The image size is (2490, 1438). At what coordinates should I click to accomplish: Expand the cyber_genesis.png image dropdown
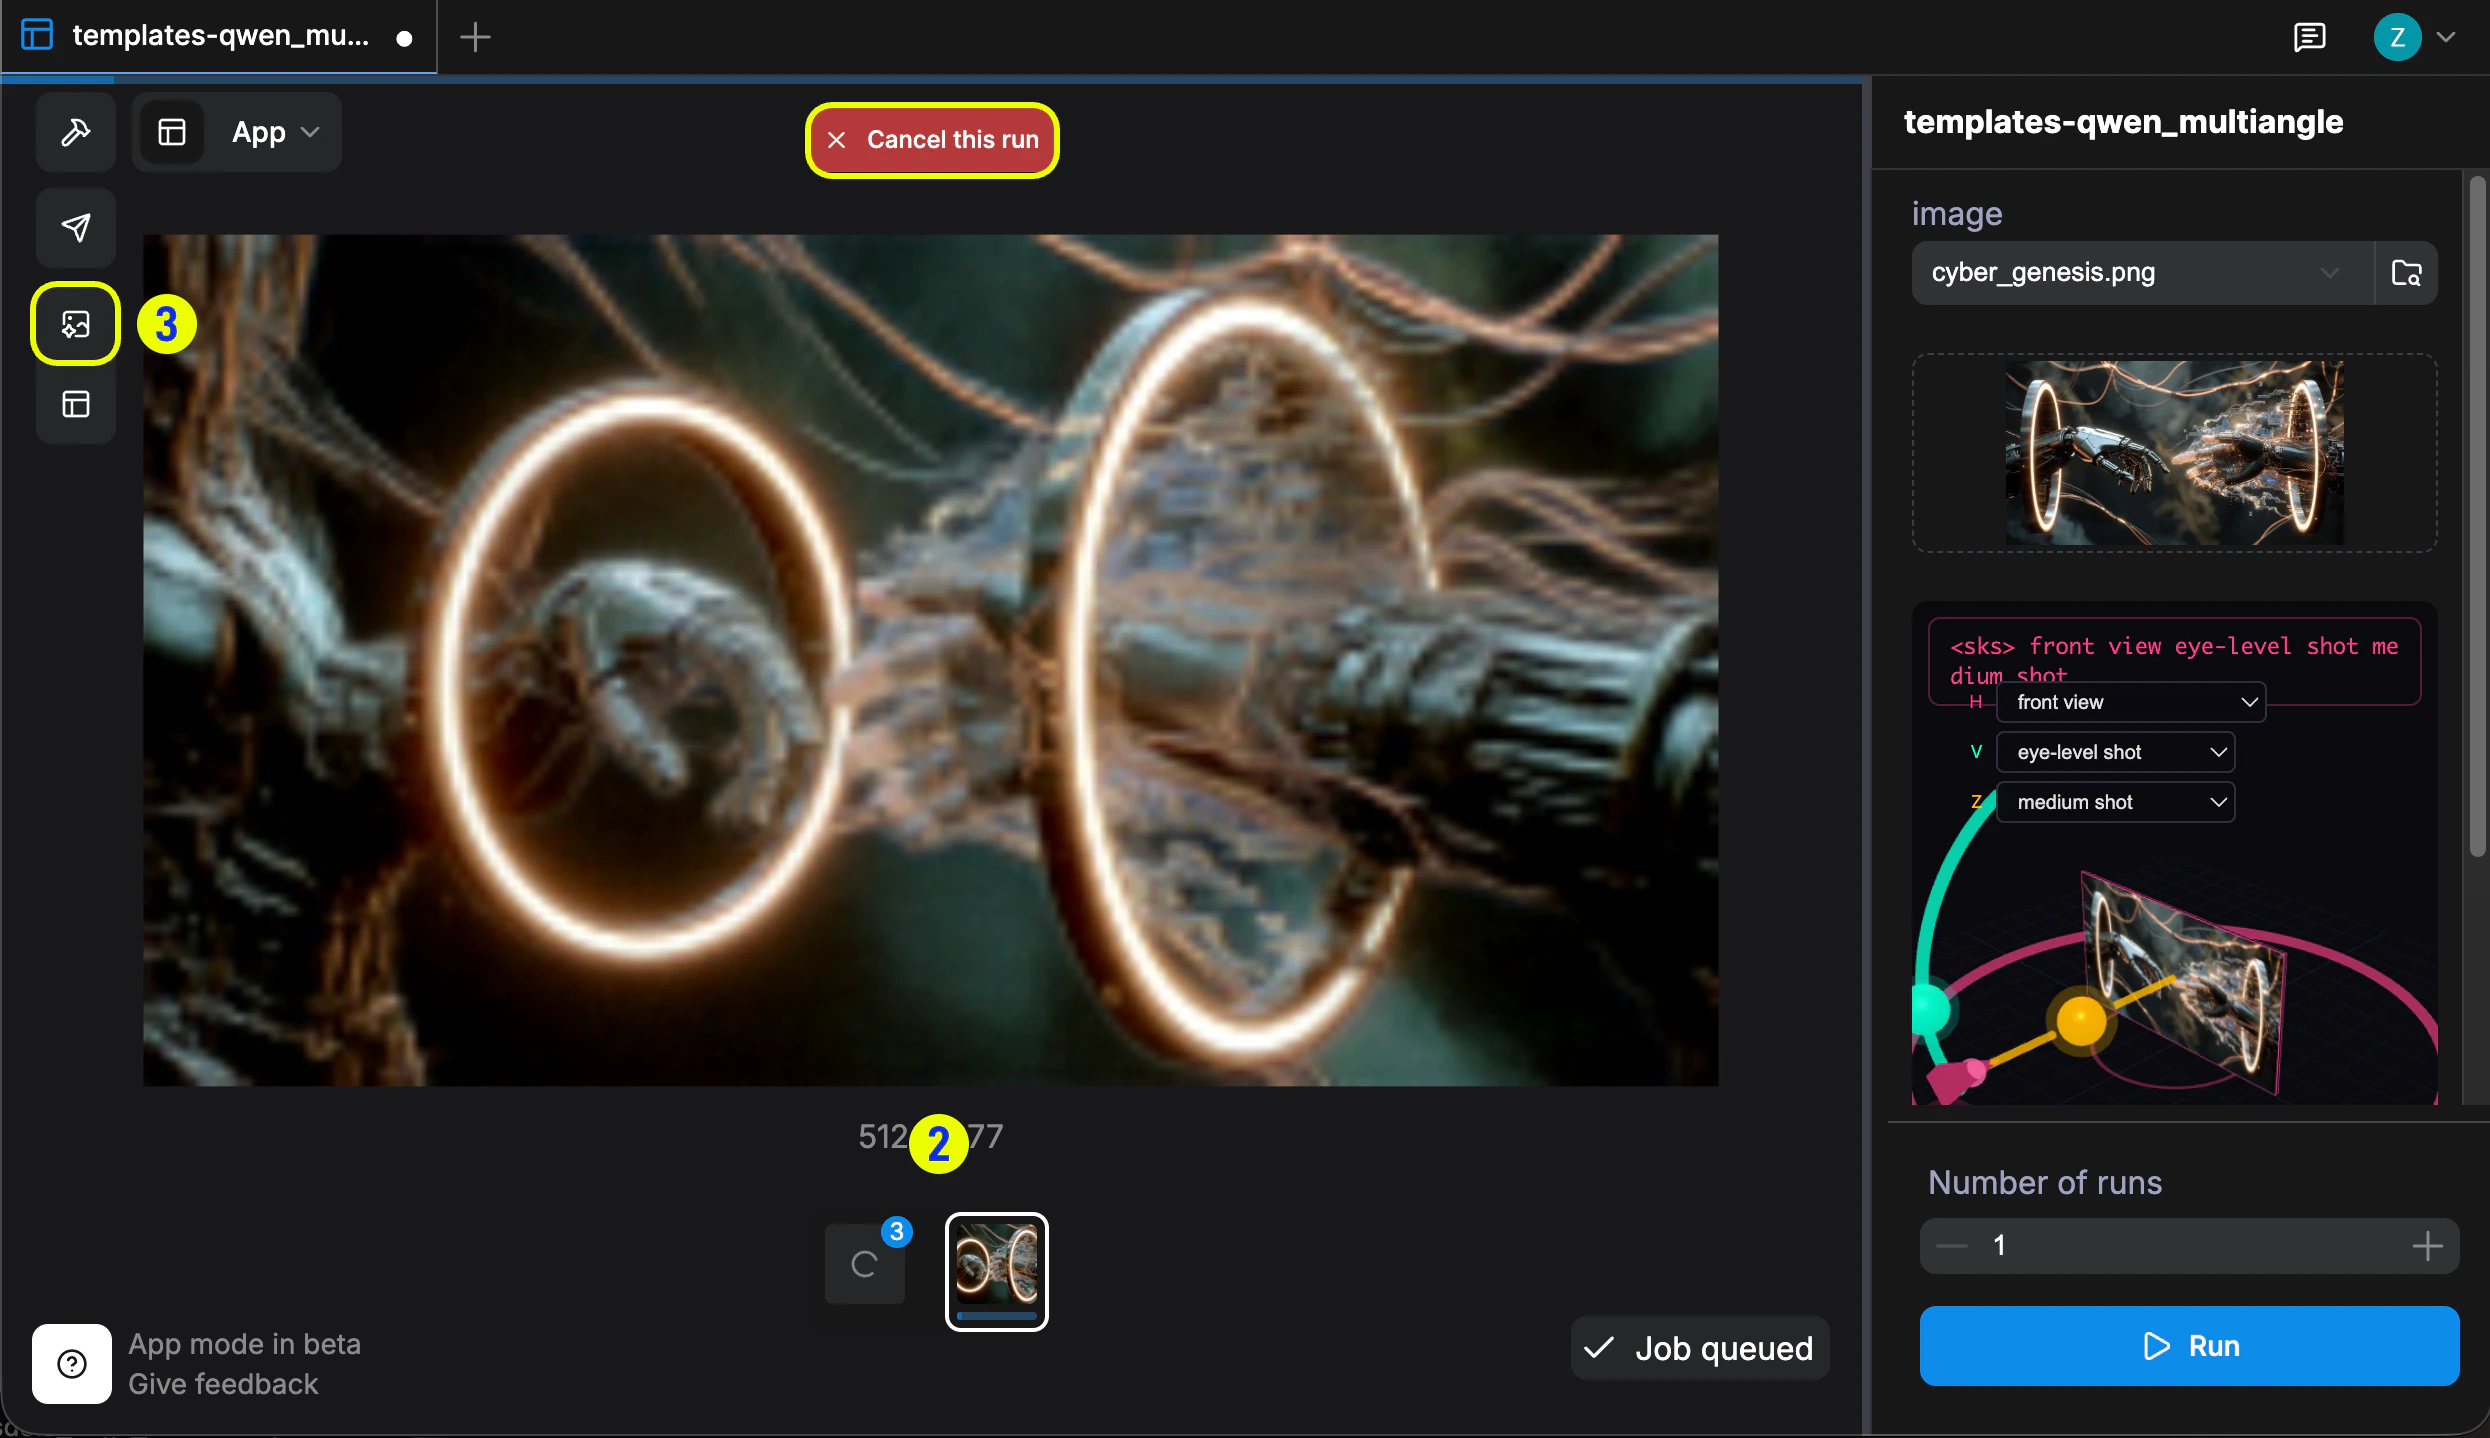tap(2140, 273)
